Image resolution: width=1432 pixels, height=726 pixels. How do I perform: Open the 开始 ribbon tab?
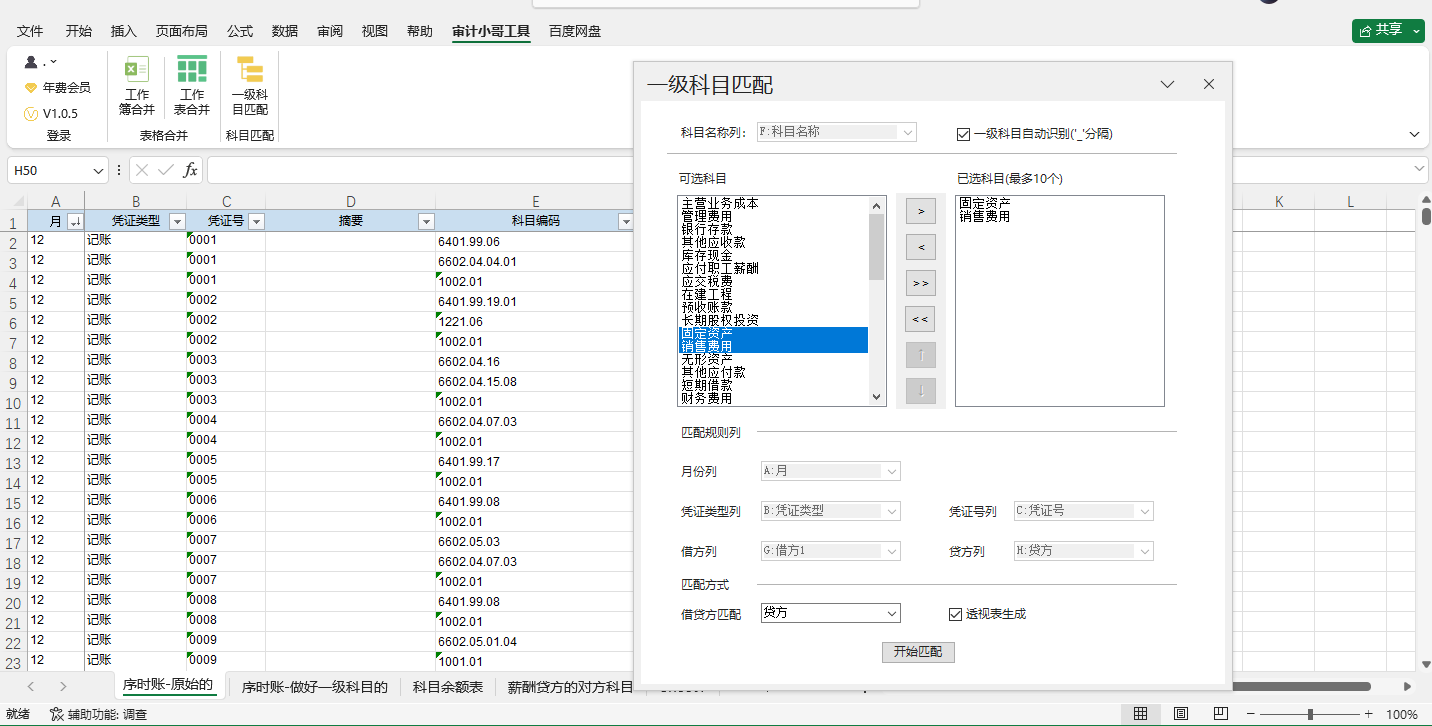pyautogui.click(x=79, y=31)
